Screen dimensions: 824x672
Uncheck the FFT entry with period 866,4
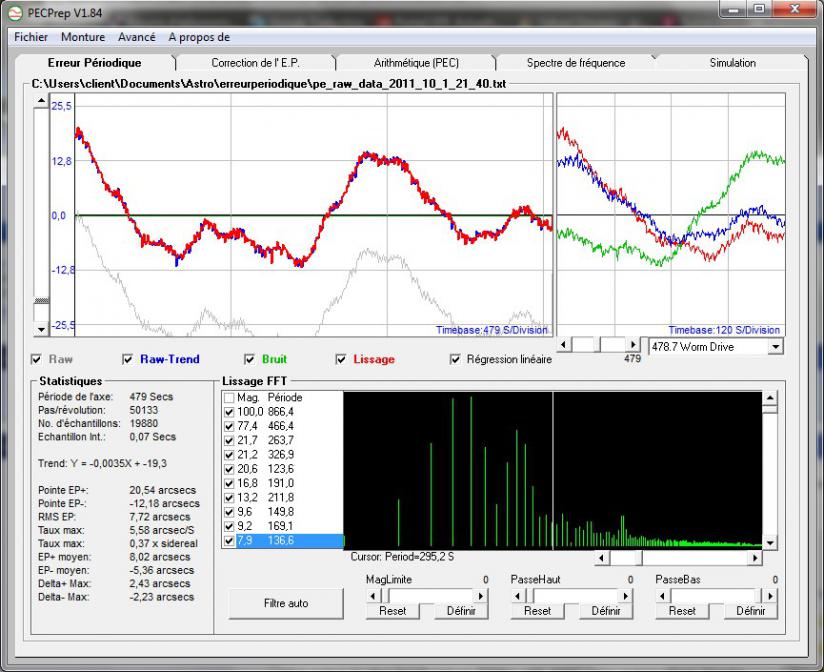tap(229, 412)
